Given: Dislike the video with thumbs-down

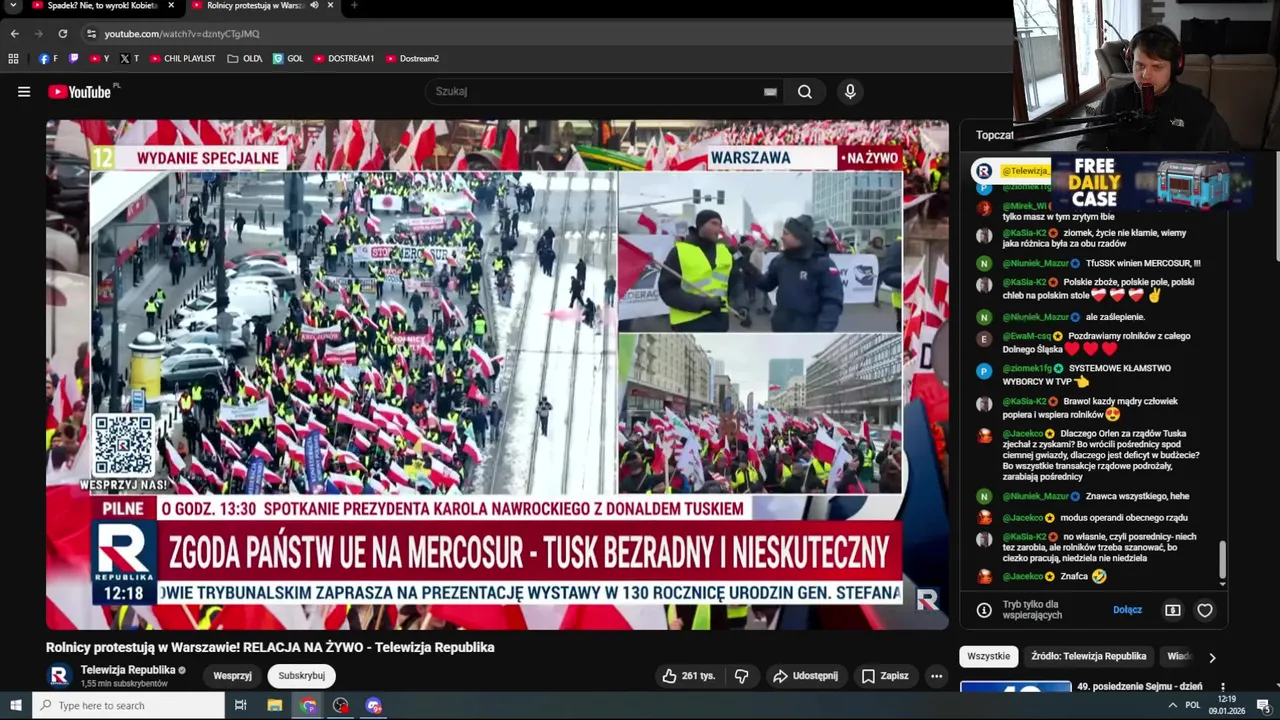Looking at the screenshot, I should coord(741,676).
